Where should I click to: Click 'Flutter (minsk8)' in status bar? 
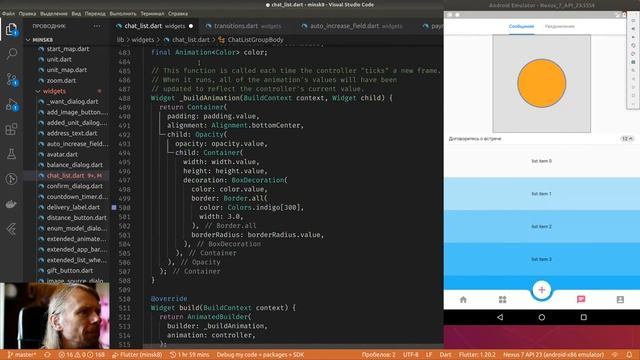pyautogui.click(x=137, y=355)
